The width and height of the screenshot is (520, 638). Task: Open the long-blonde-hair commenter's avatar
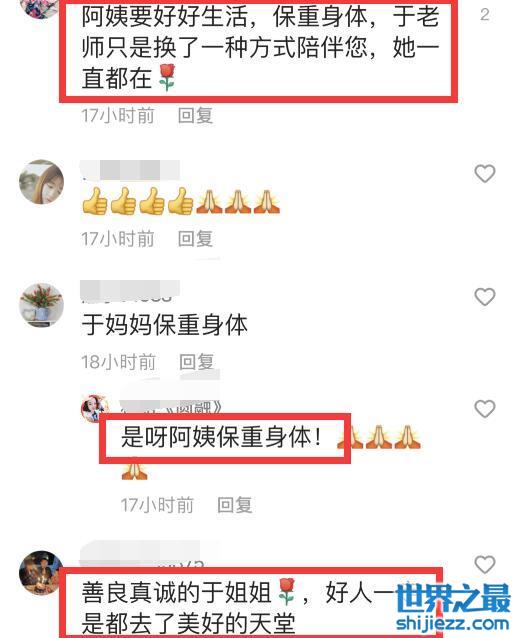click(x=42, y=182)
